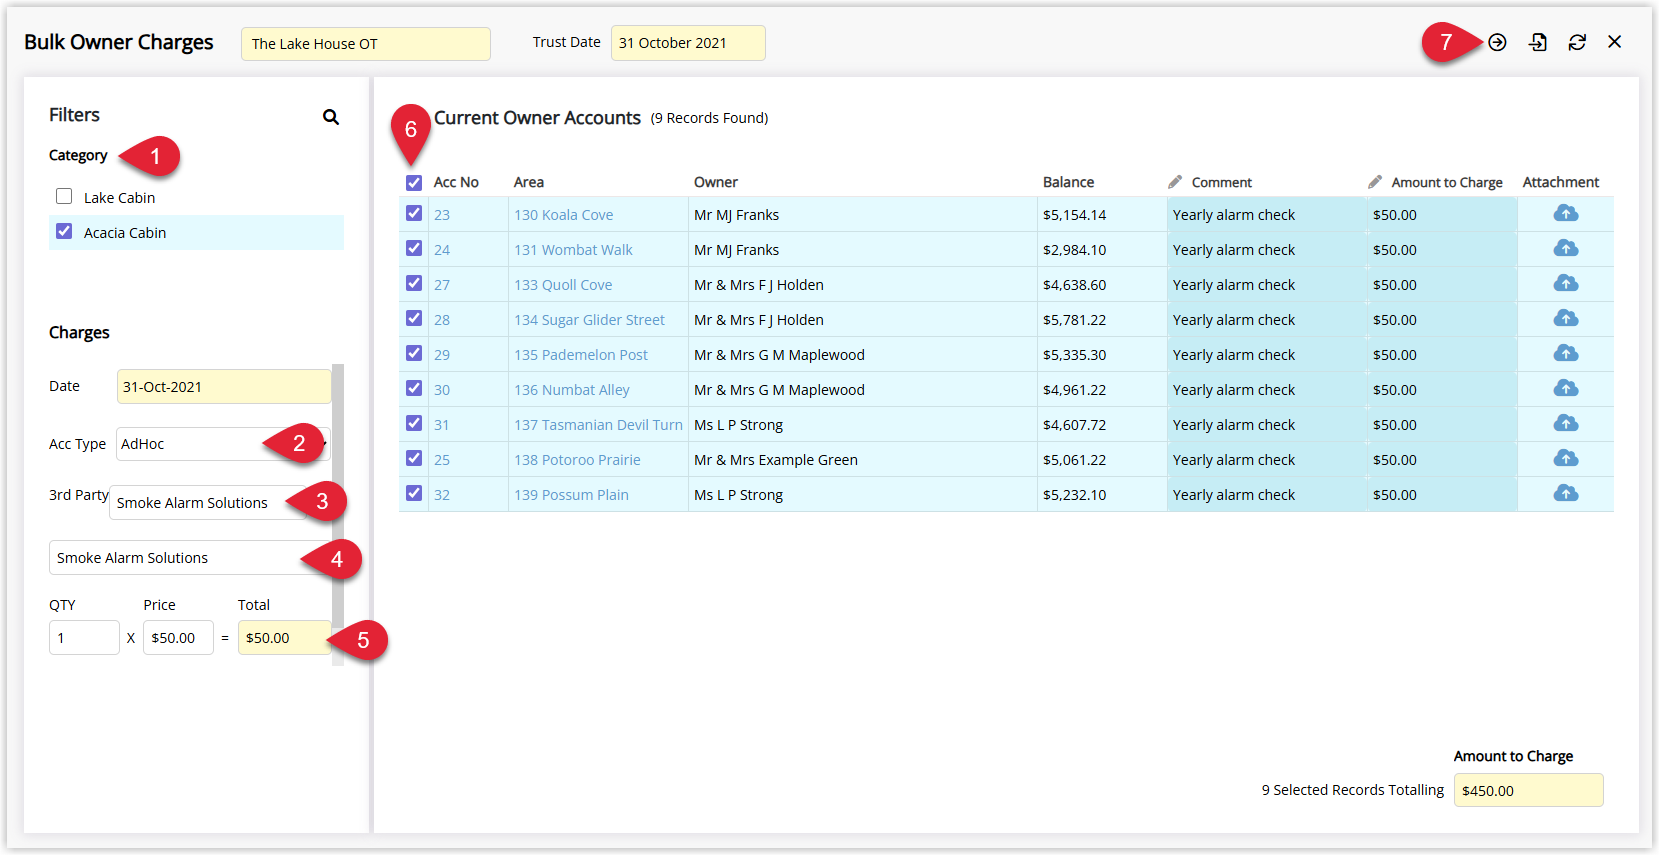
Task: Upload attachment for 131 Wombat Walk
Action: (1566, 248)
